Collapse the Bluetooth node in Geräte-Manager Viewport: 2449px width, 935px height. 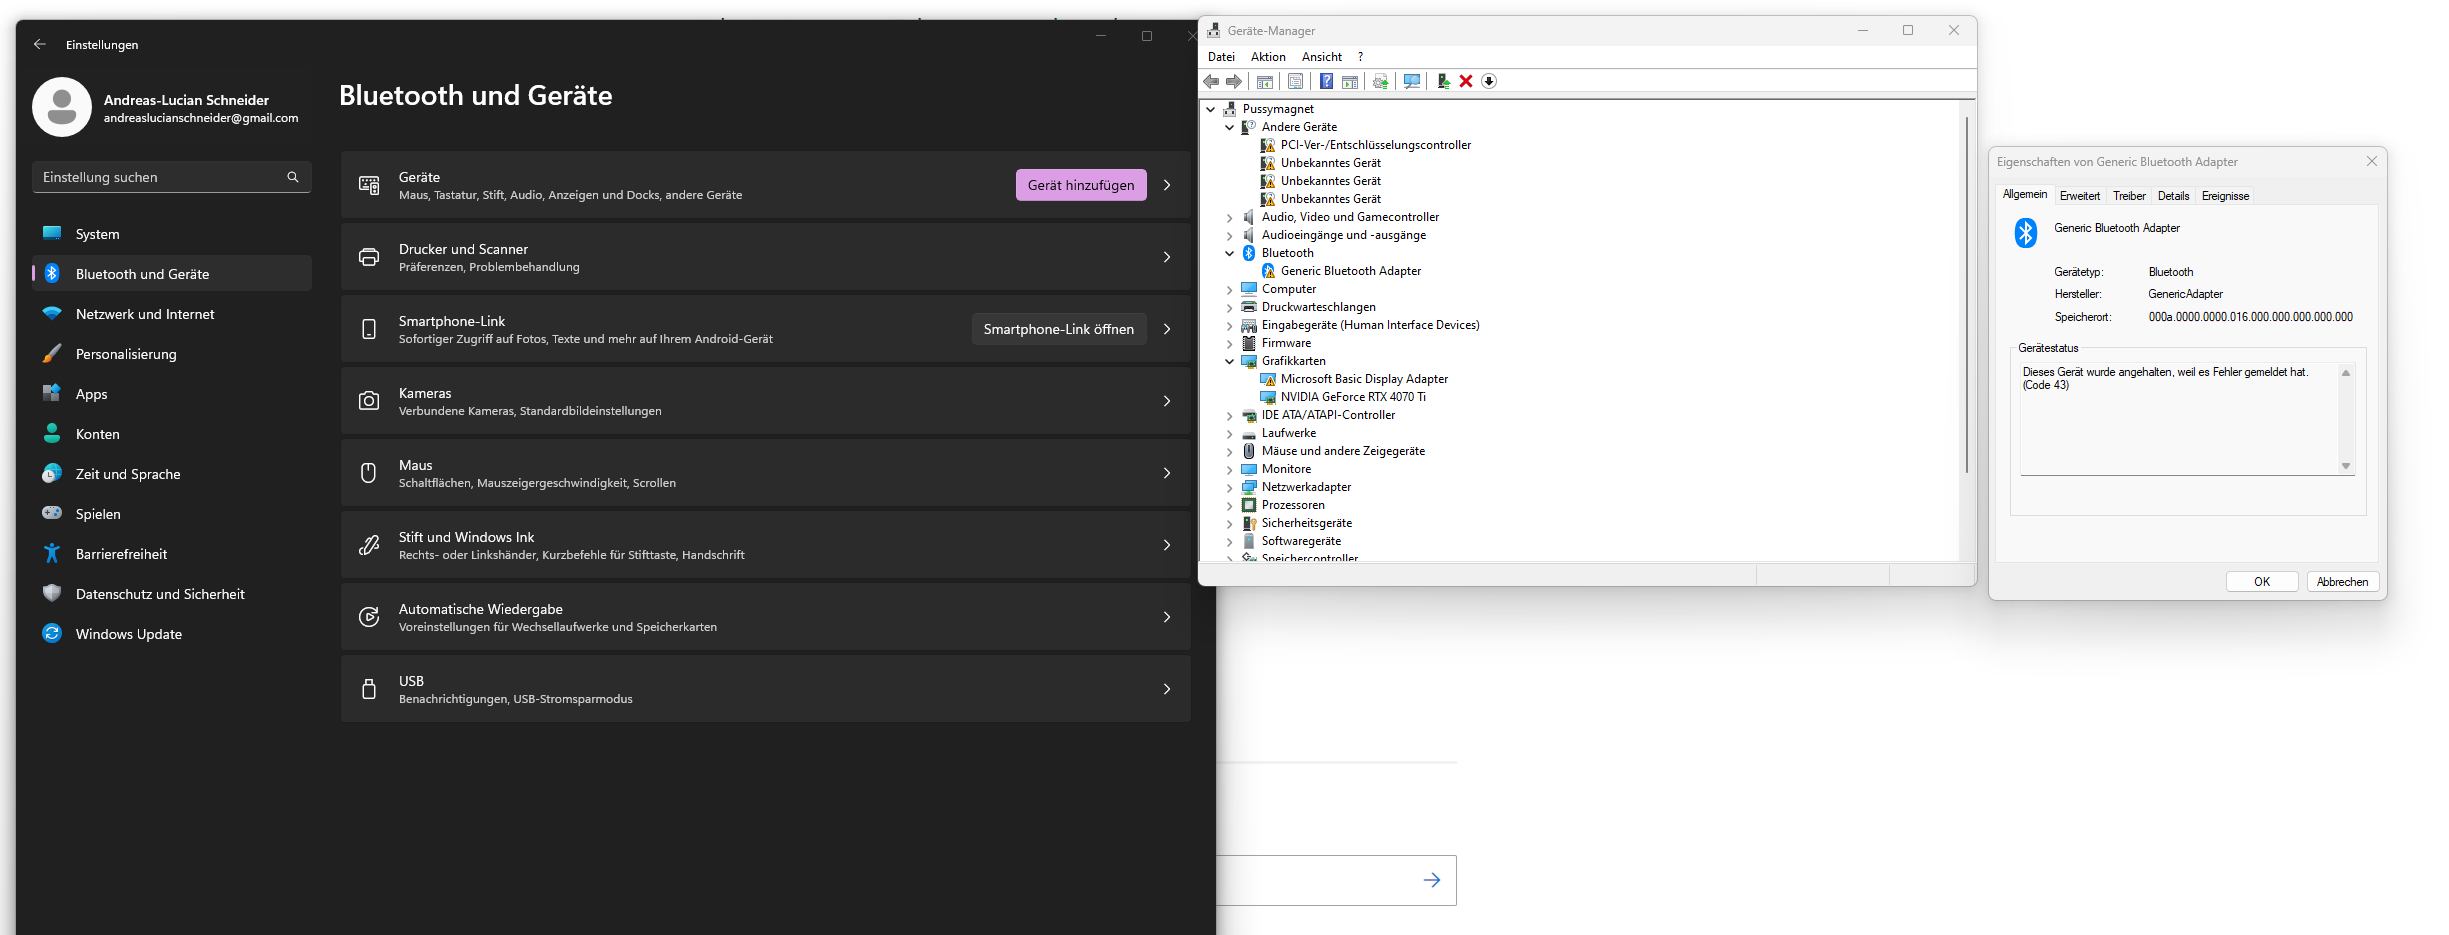[1230, 253]
